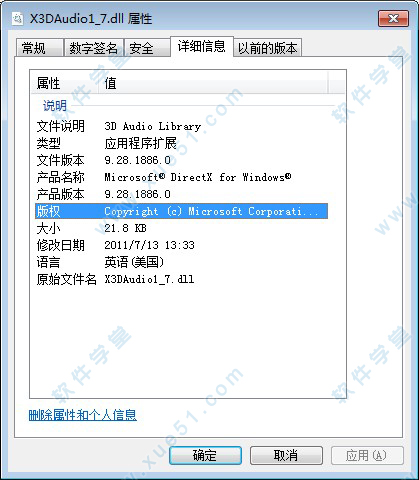Confirm with the 确定 button

click(x=205, y=455)
